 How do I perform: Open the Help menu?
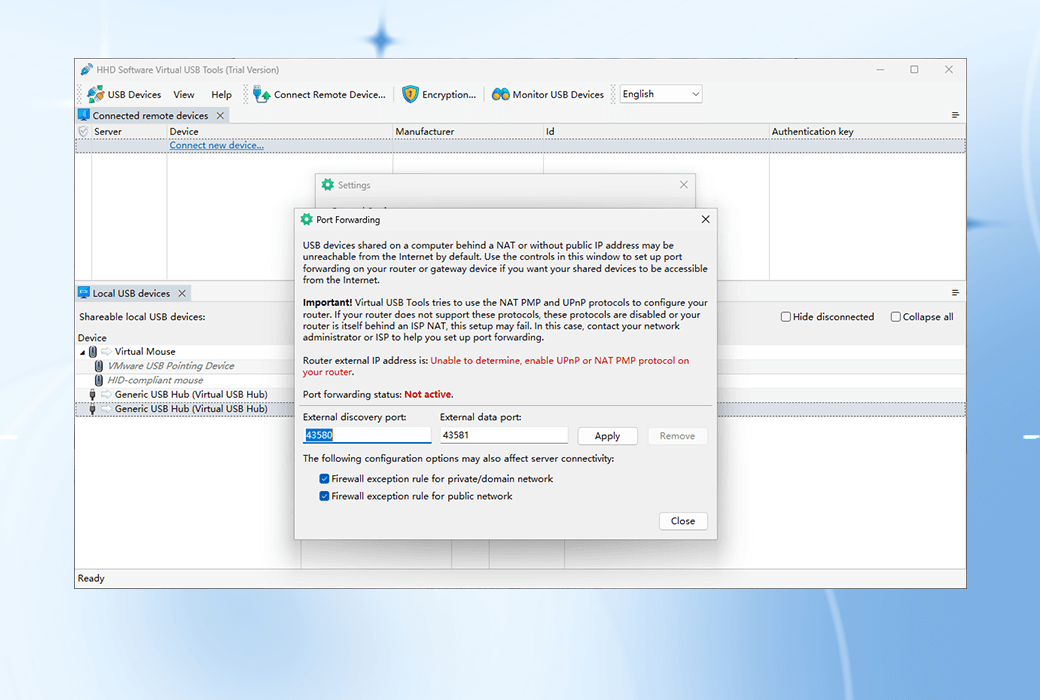tap(221, 94)
